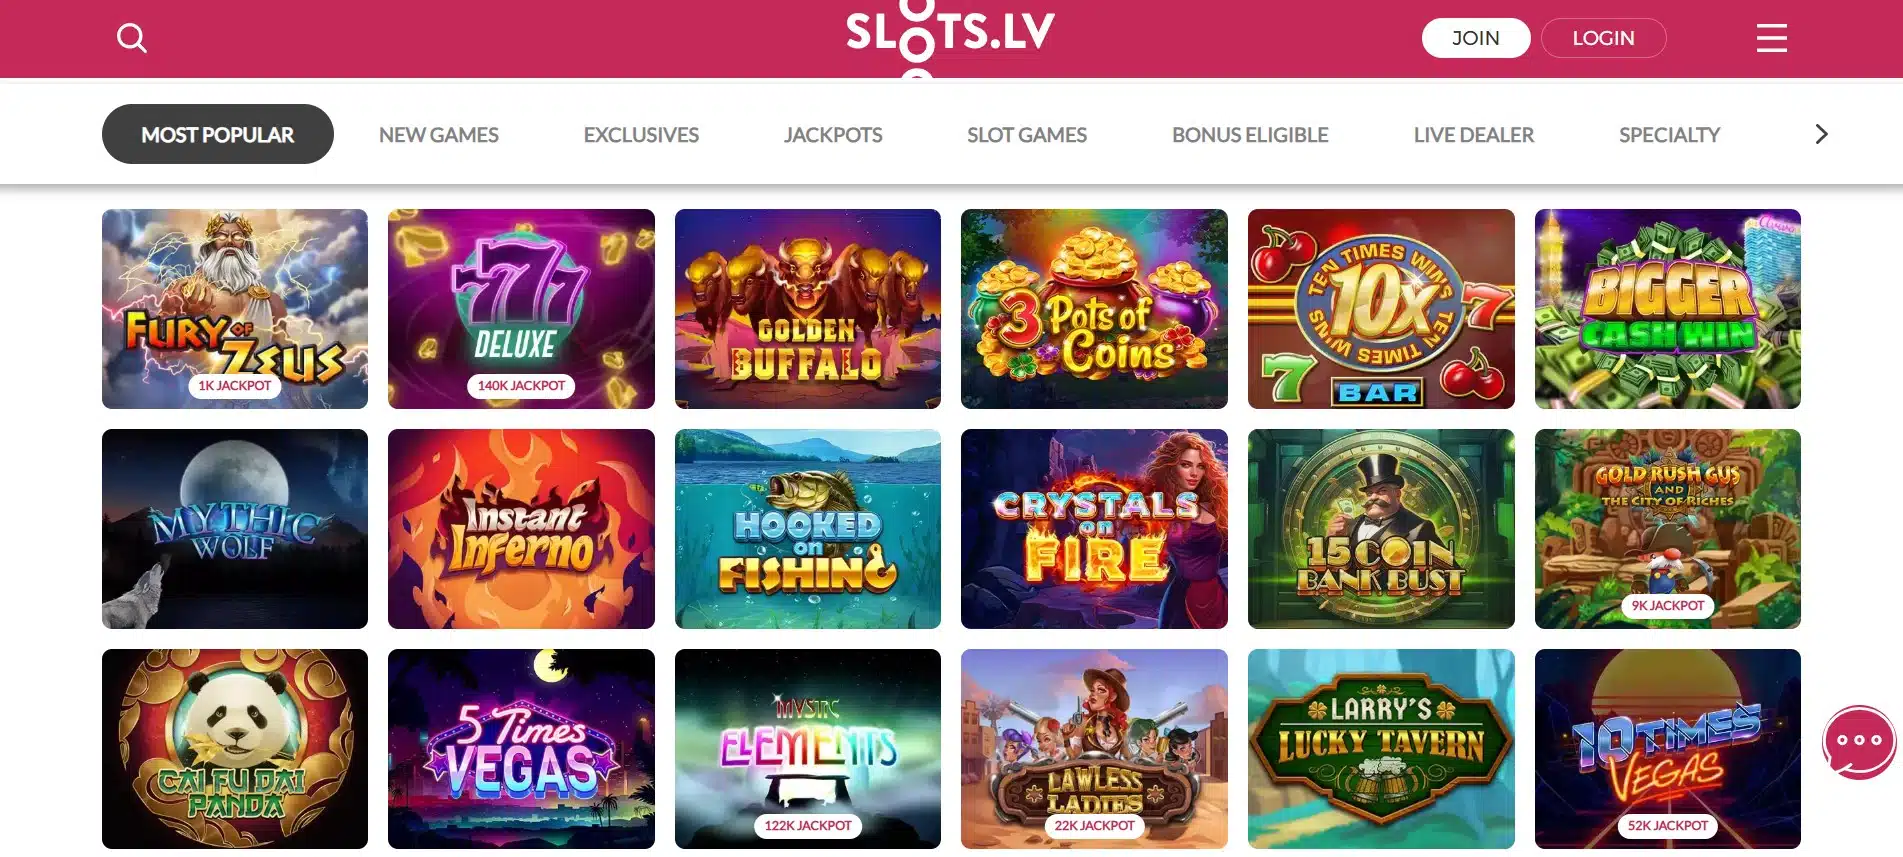Open Mystic Elements game tile
The height and width of the screenshot is (857, 1903).
[x=808, y=749]
